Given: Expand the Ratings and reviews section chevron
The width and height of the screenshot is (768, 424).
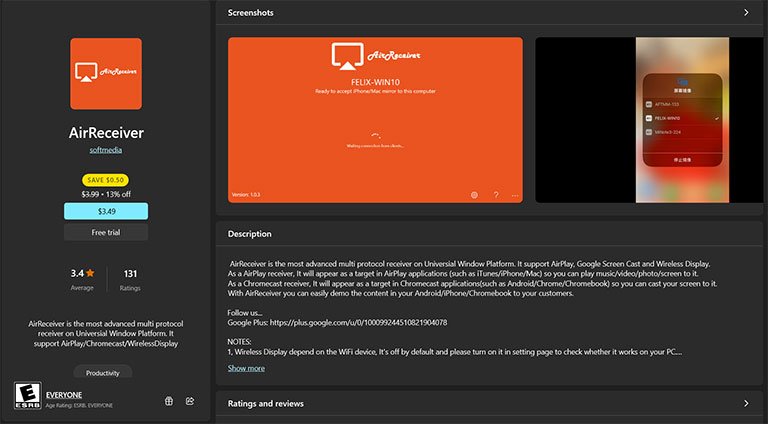Looking at the screenshot, I should tap(746, 403).
